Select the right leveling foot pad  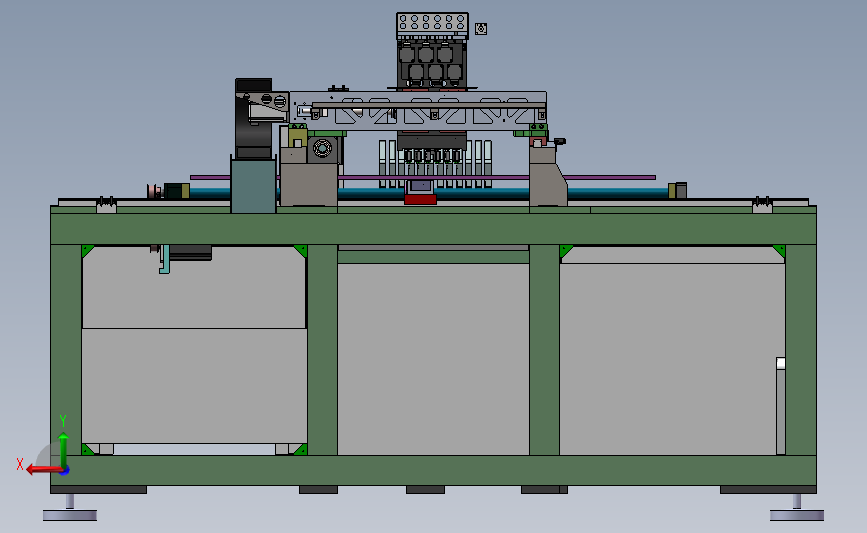click(x=797, y=515)
